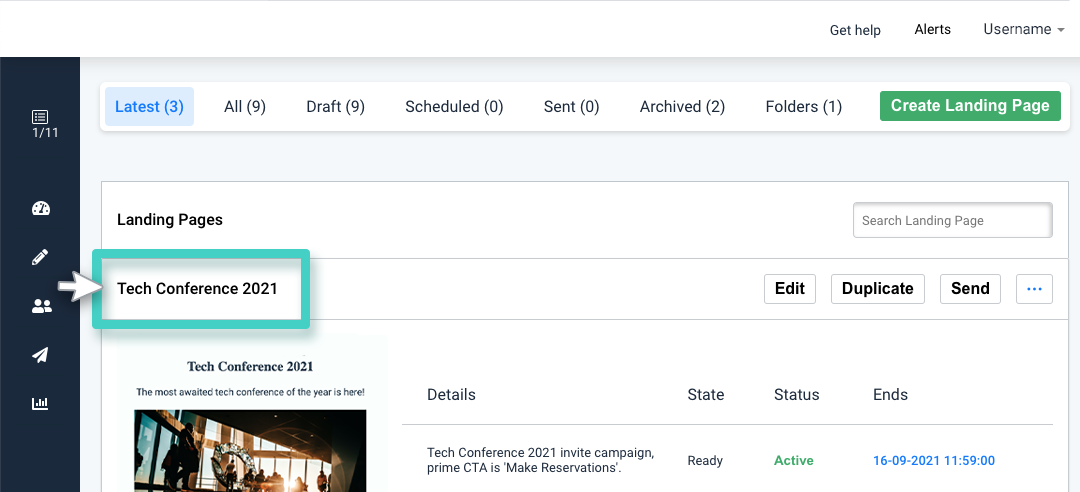
Task: Switch to the All (9) tab
Action: coord(245,107)
